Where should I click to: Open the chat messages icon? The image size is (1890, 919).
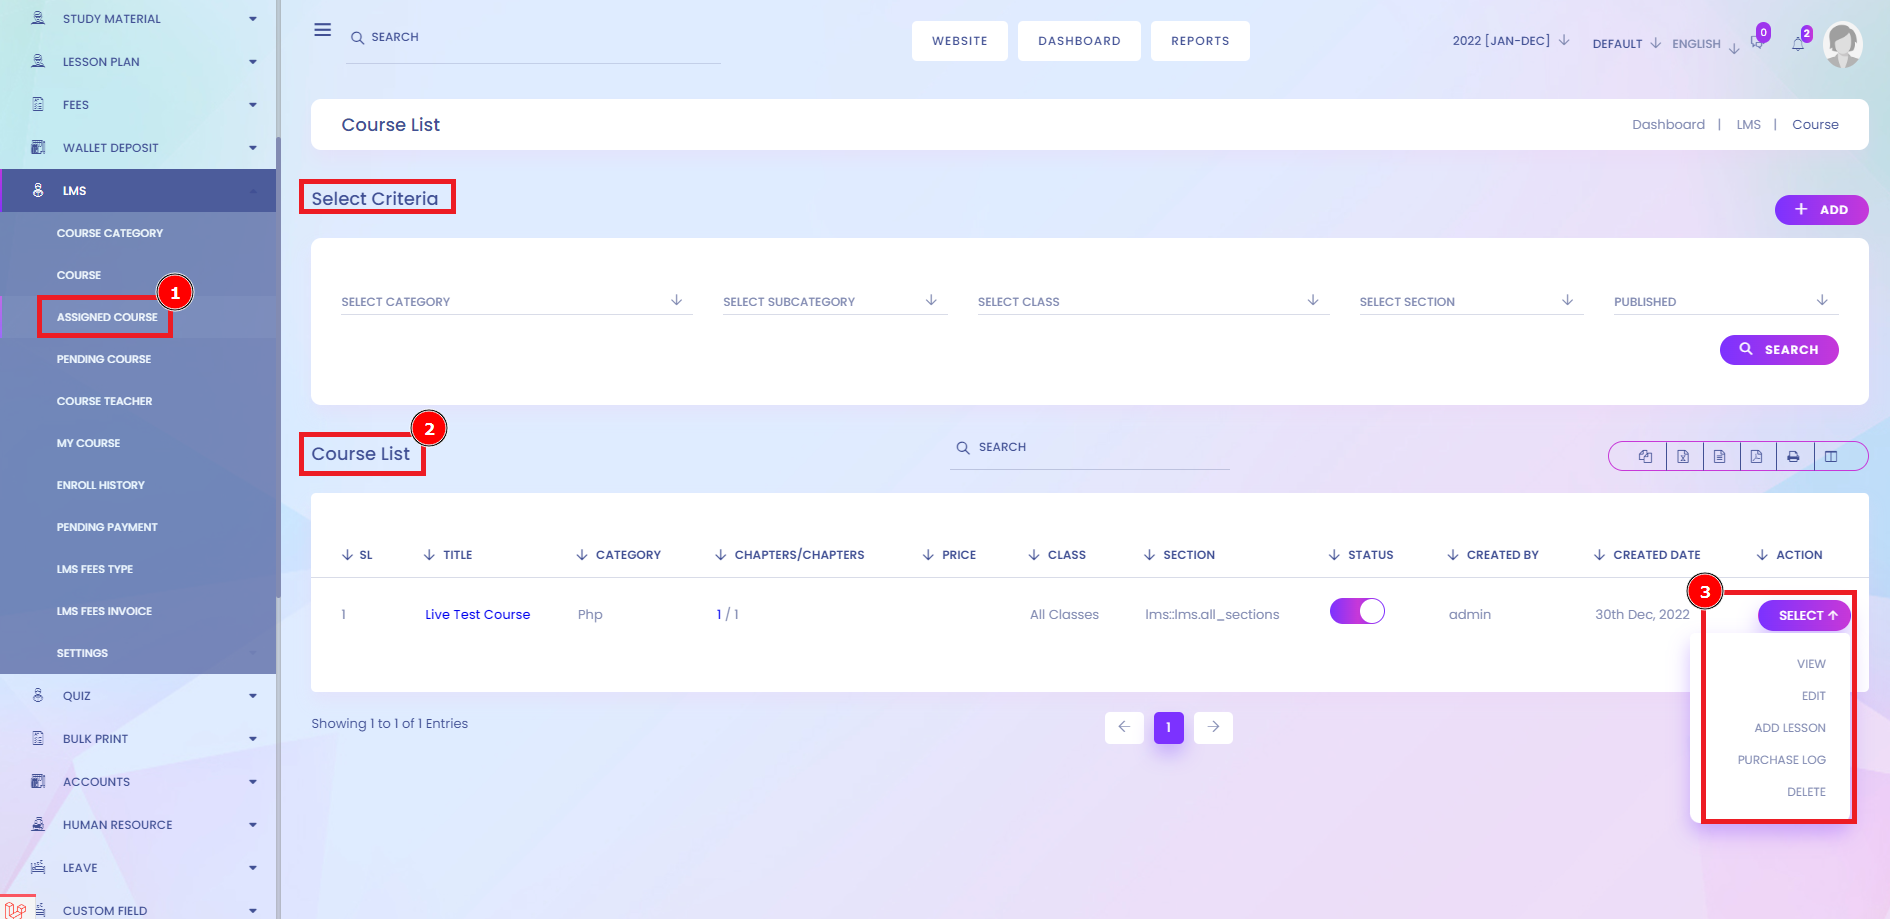(1757, 42)
